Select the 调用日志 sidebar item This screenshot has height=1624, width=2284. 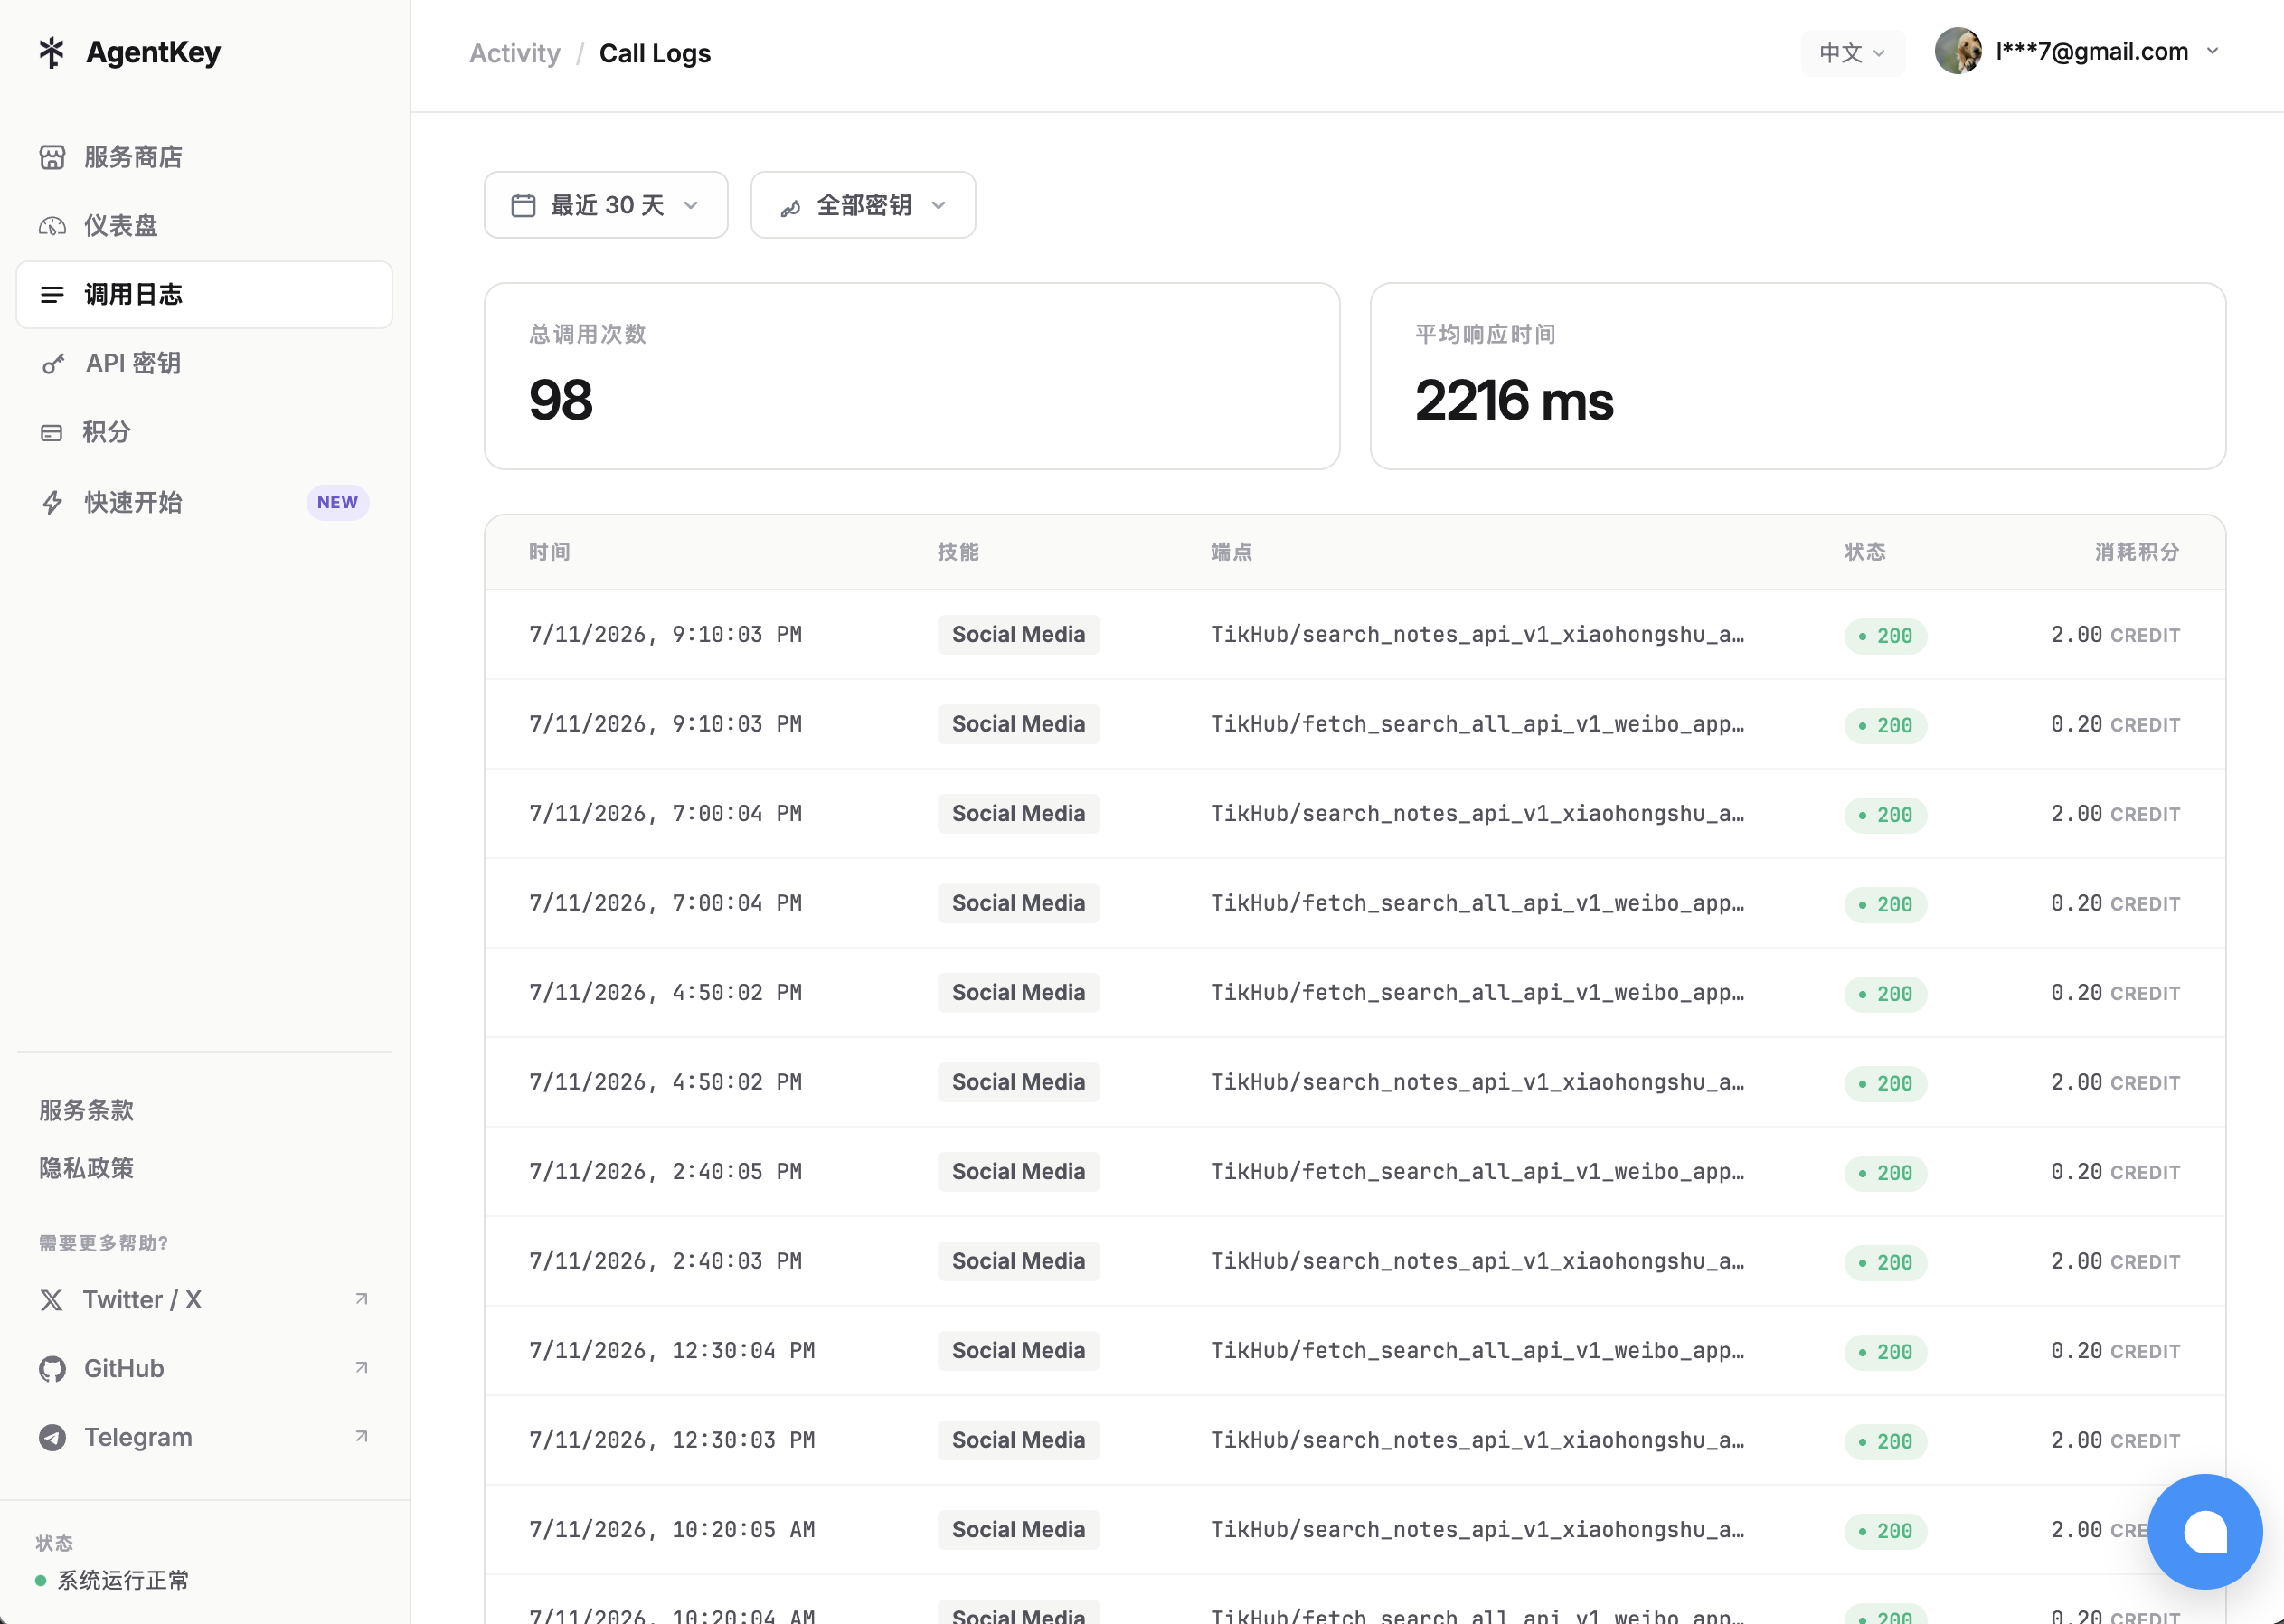204,295
